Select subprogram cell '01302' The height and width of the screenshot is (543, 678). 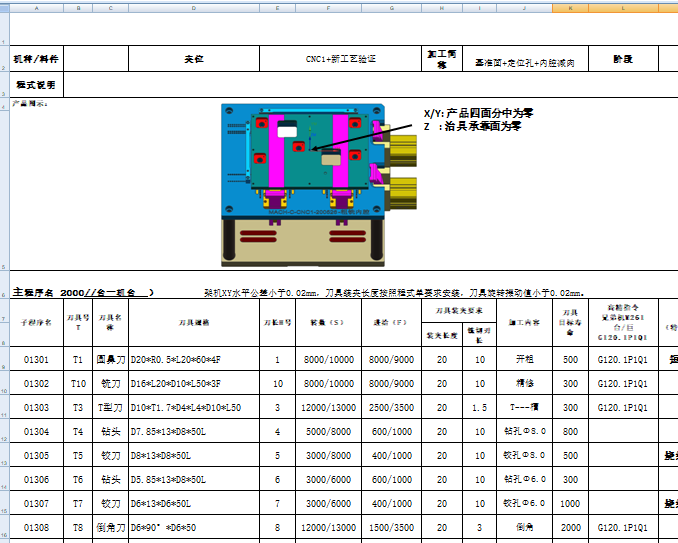[x=36, y=383]
